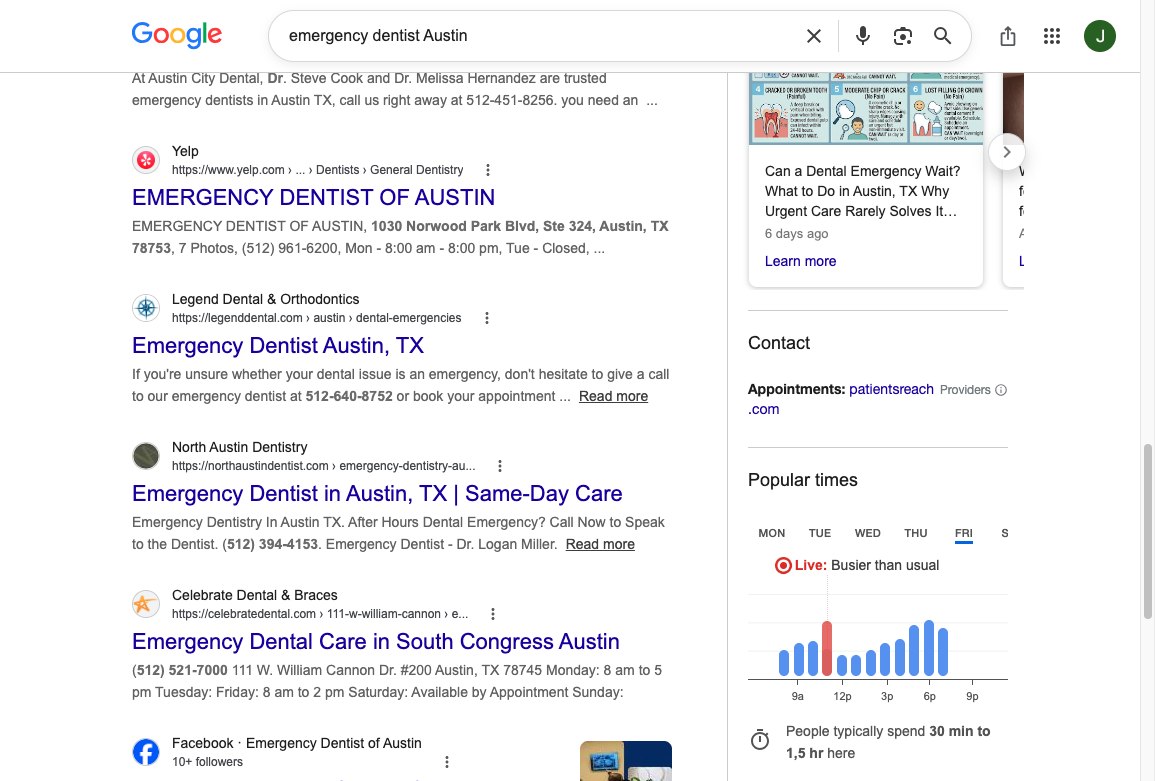This screenshot has height=781, width=1155.
Task: Click dental emergency infographic thumbnail
Action: click(866, 109)
